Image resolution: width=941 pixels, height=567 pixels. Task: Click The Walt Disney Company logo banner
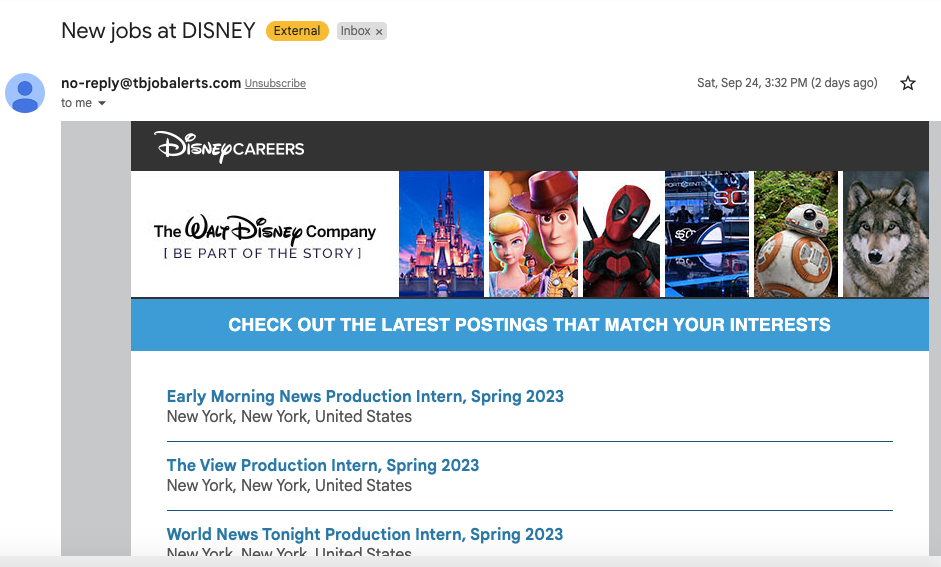tap(265, 231)
